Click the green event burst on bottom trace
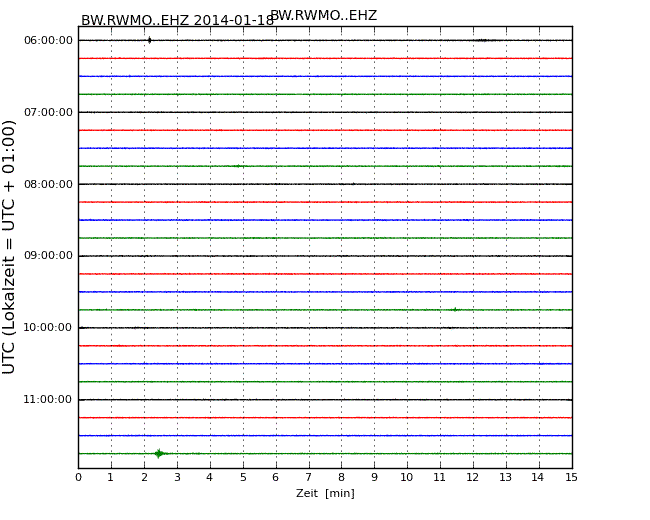Viewport: 650px width, 520px height. [160, 453]
